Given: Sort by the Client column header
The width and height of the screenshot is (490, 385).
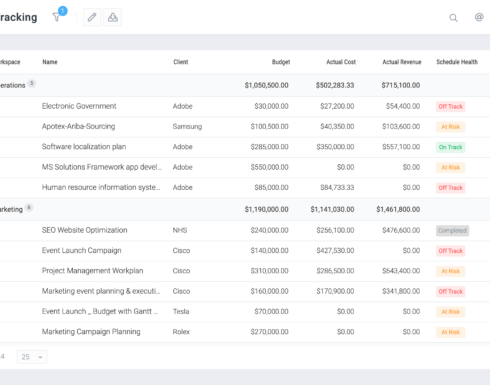Looking at the screenshot, I should click(x=181, y=62).
